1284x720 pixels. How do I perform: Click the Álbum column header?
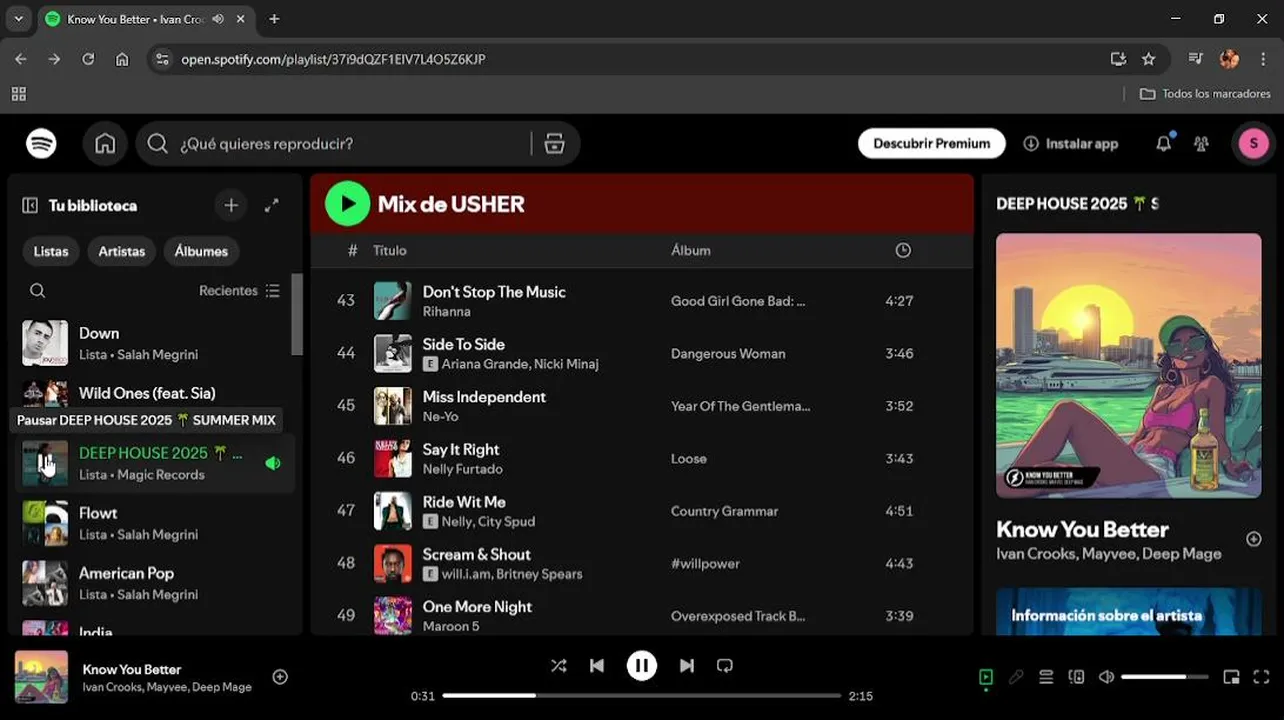(x=691, y=250)
